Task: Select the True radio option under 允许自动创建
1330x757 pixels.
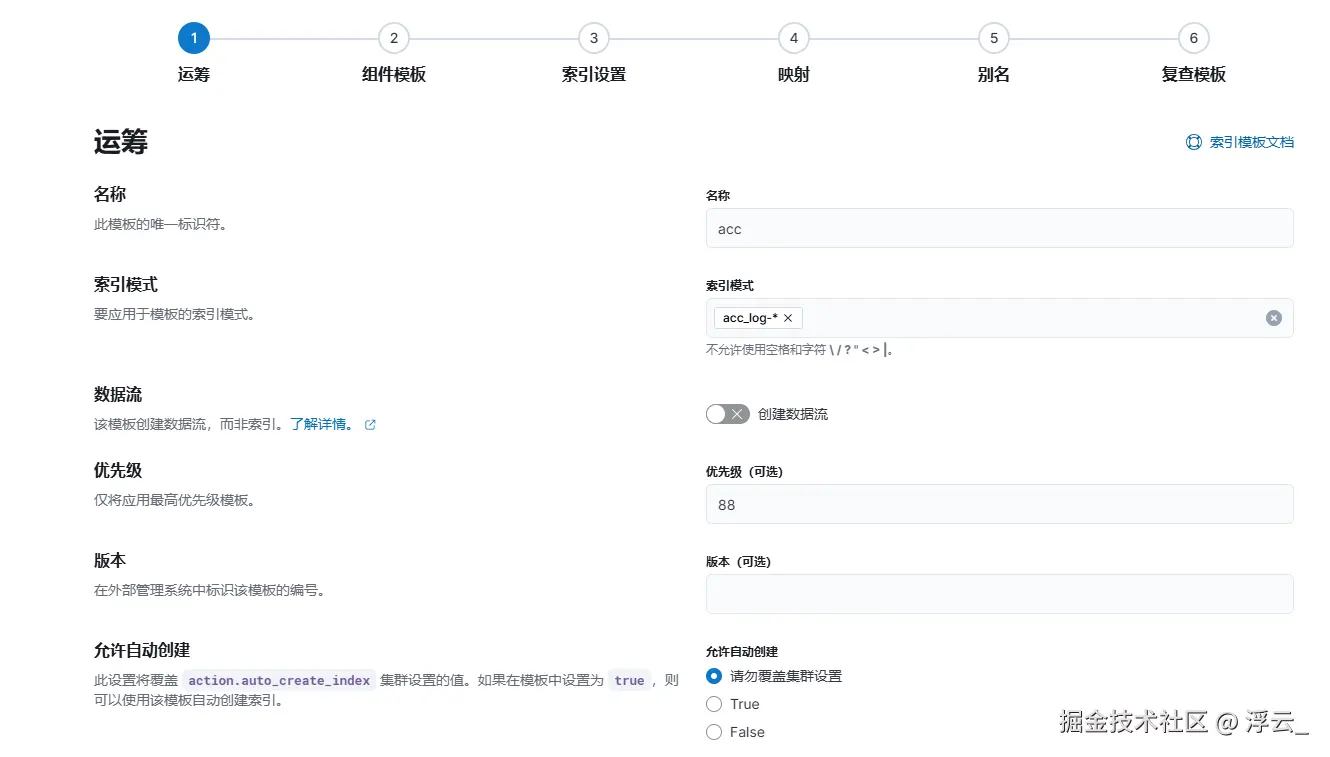Action: [x=714, y=704]
